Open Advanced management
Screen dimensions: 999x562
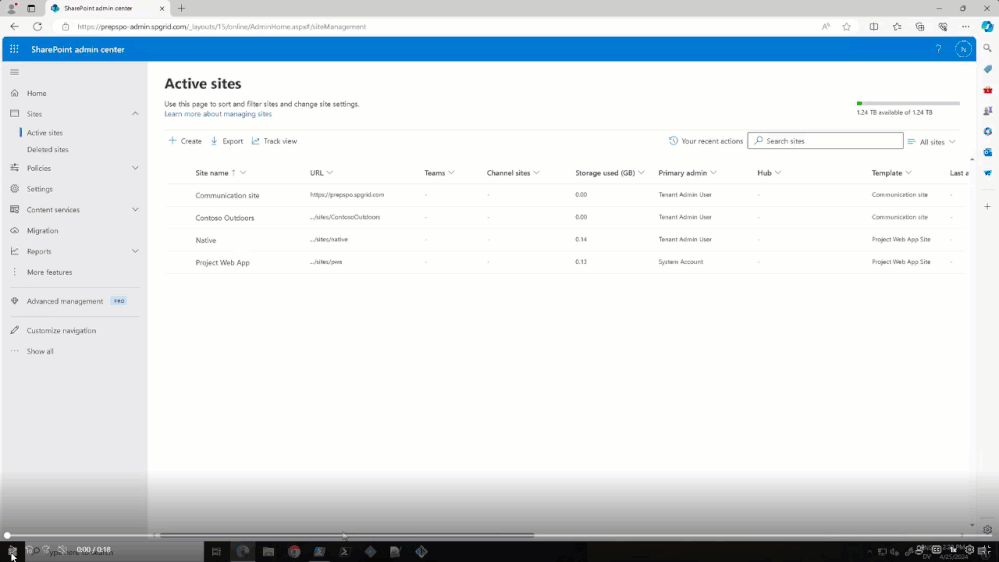(x=64, y=301)
